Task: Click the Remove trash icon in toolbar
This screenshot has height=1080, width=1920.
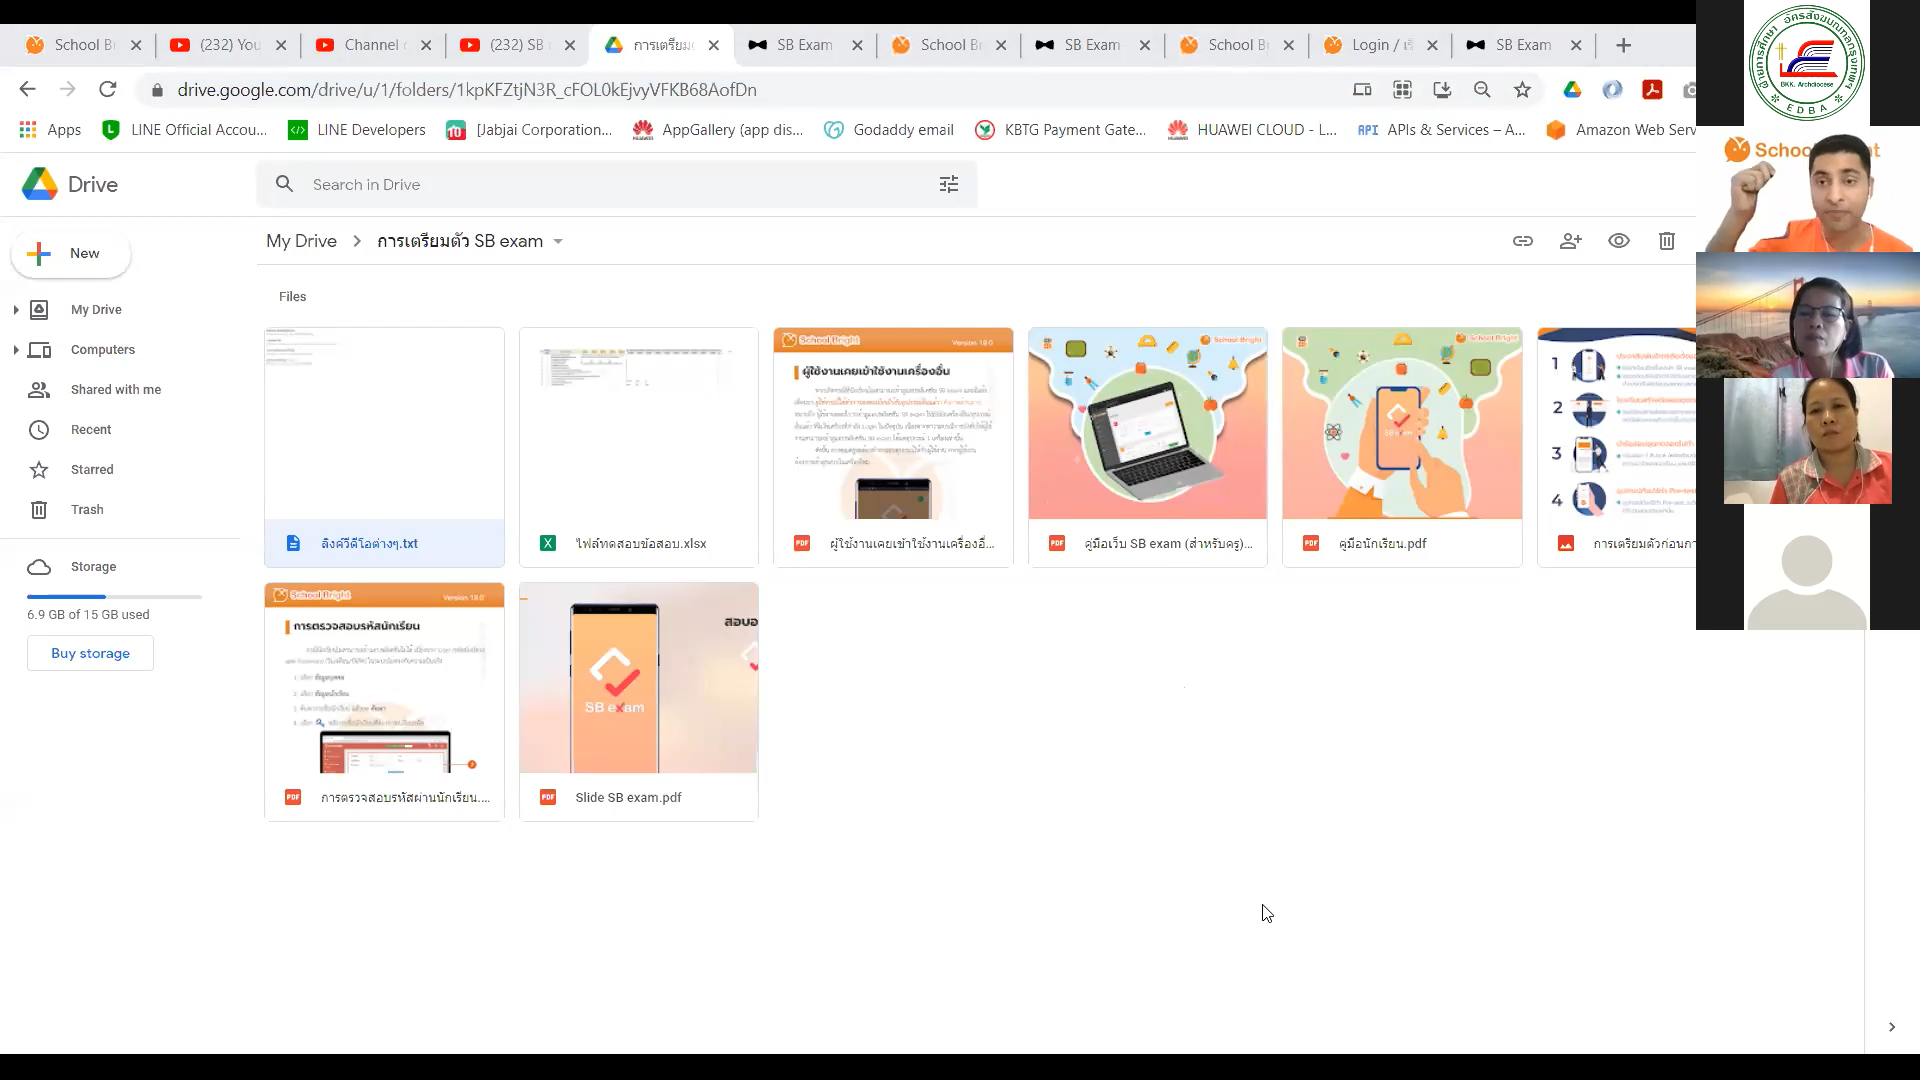Action: [x=1666, y=241]
